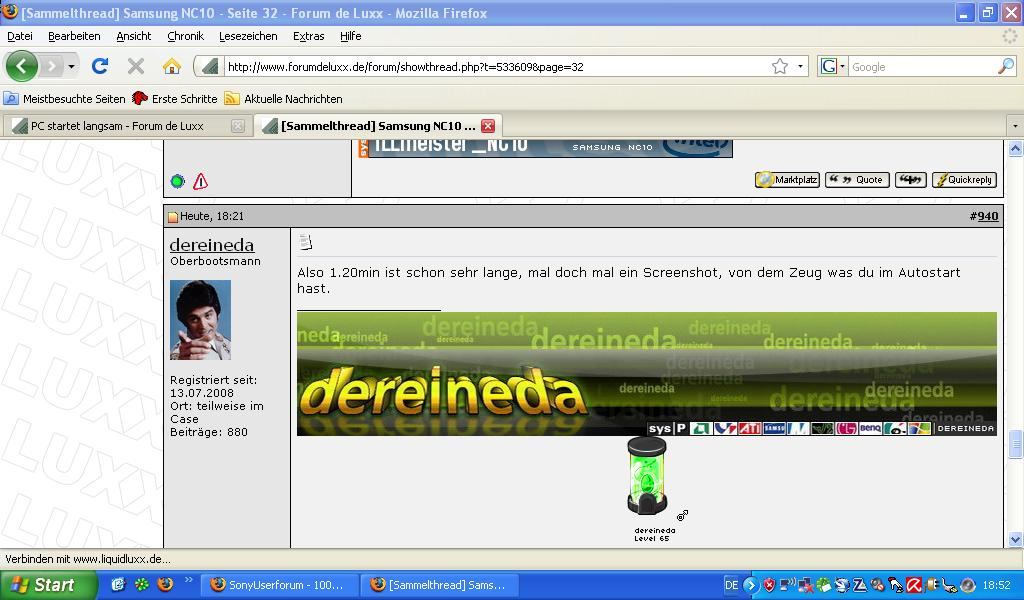Click the scrollbar up arrow

point(1016,149)
